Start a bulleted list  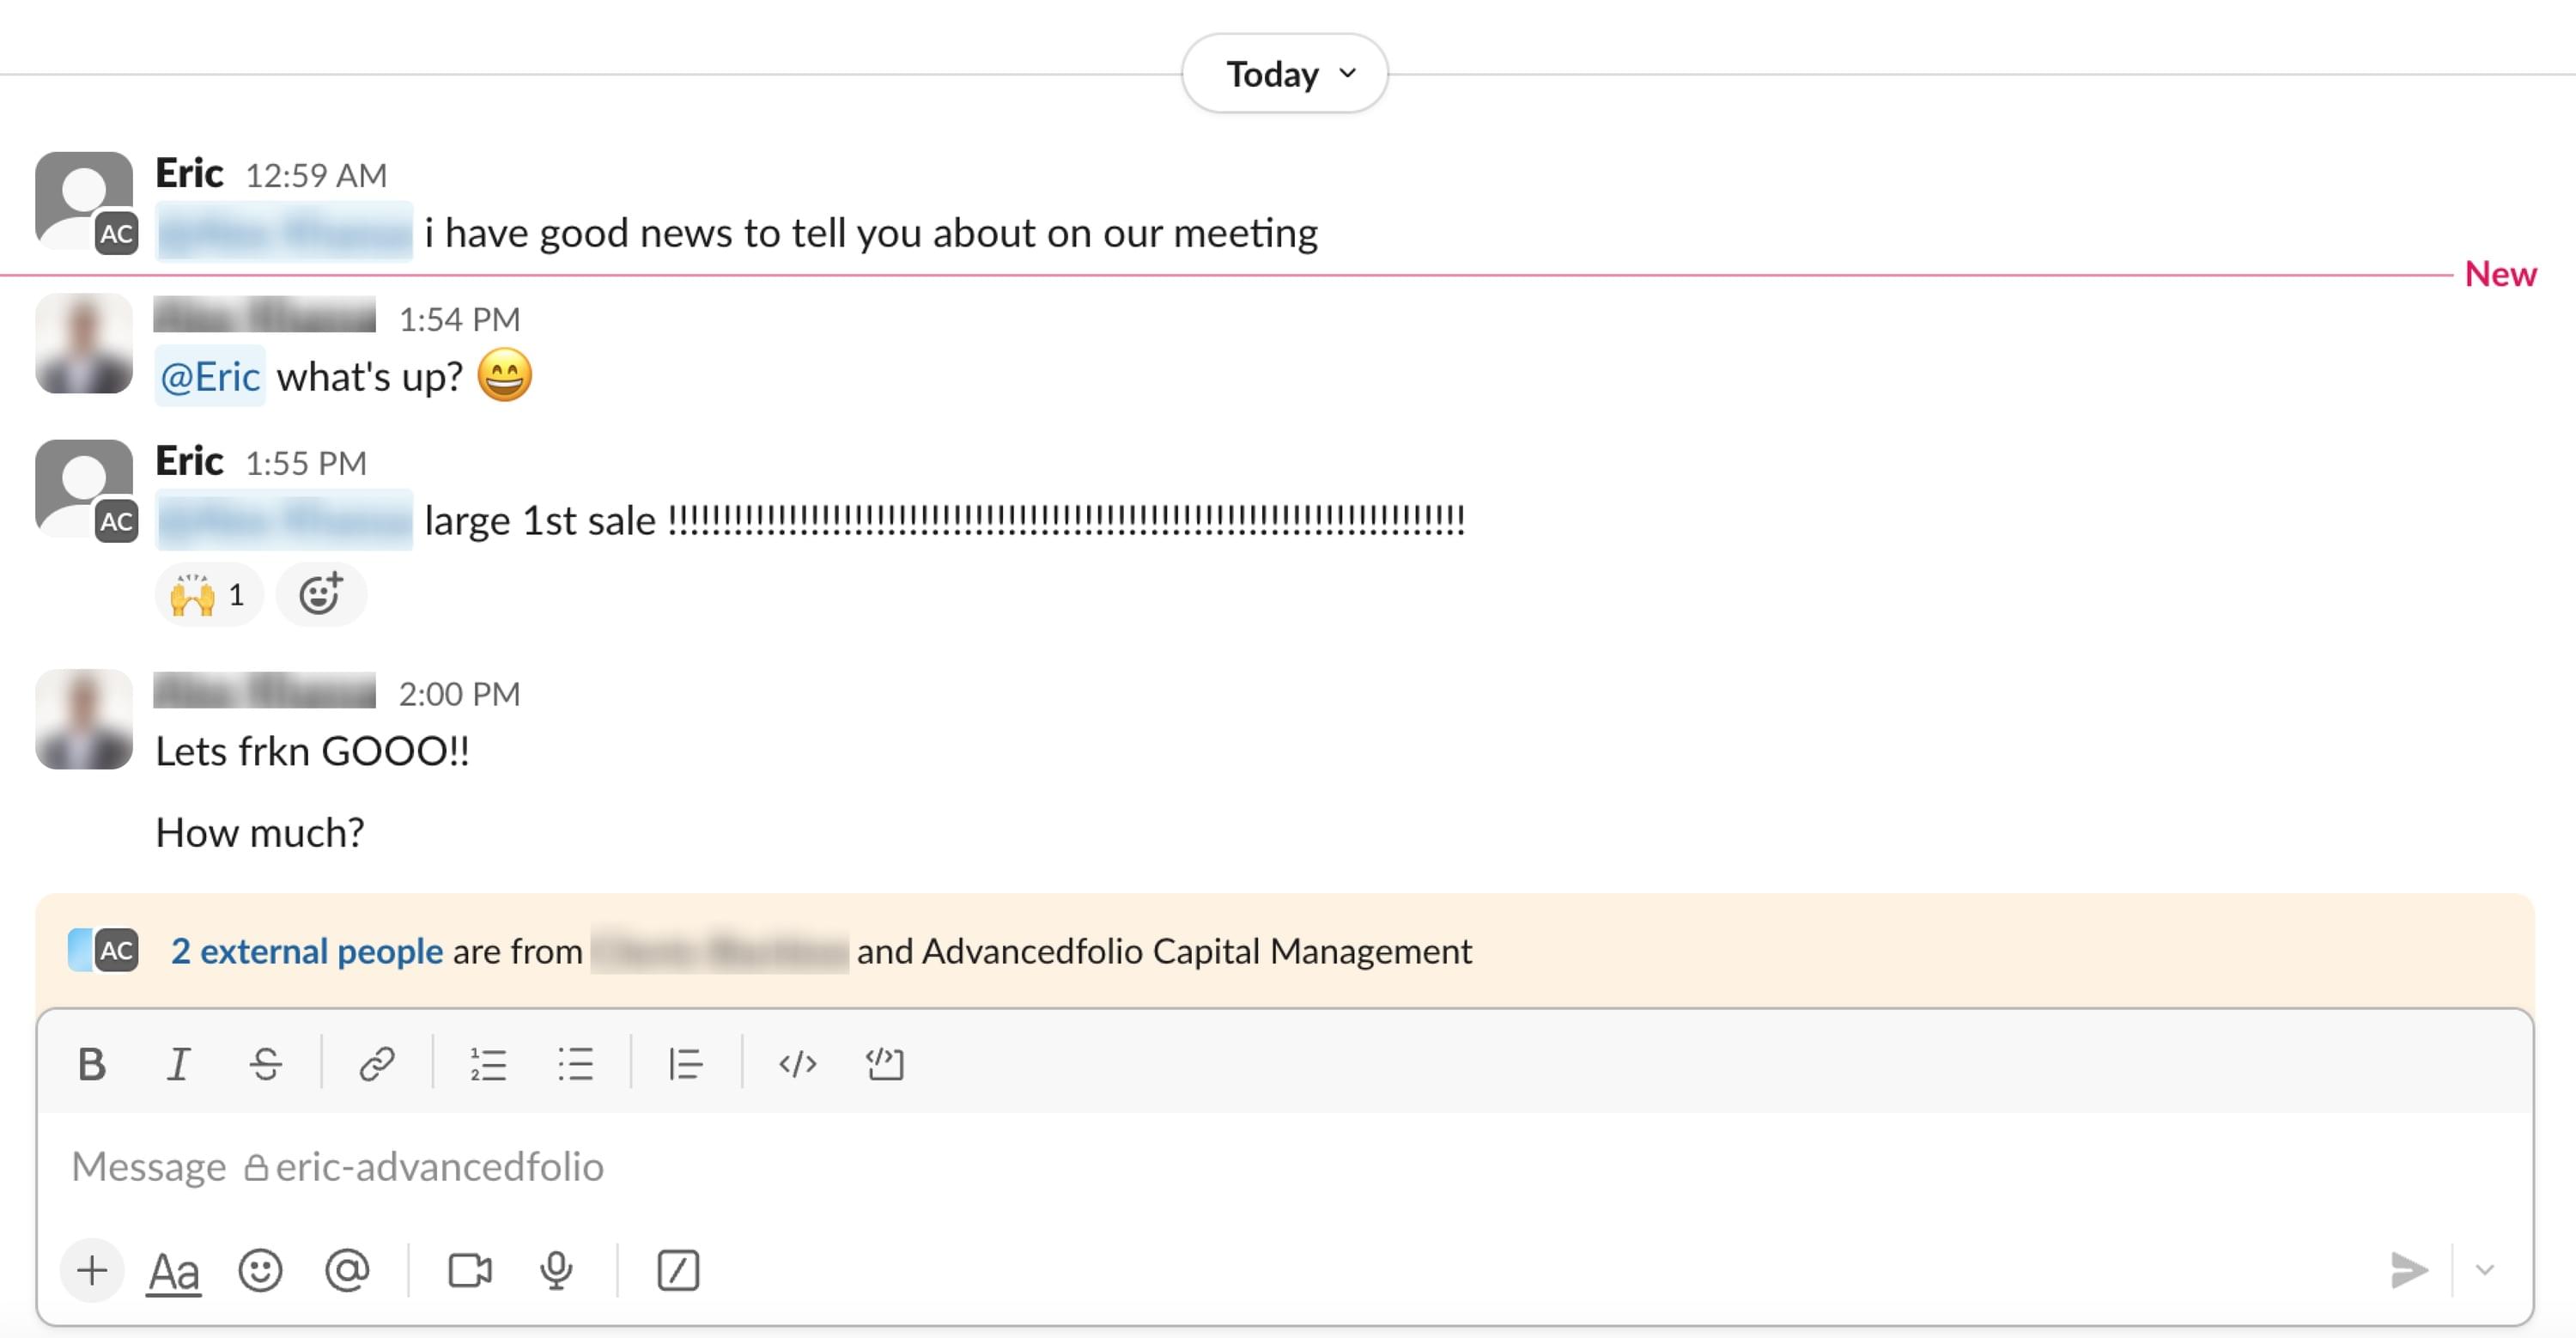[x=576, y=1064]
